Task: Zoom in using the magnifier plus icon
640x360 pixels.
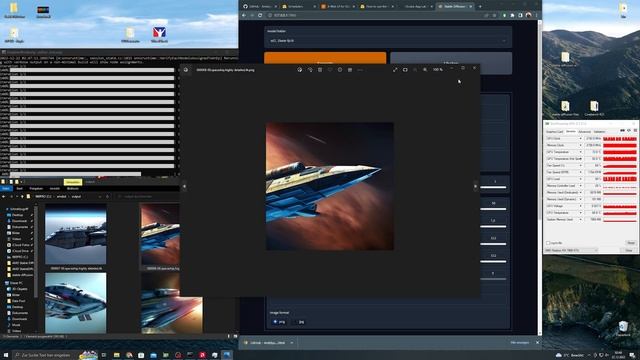Action: point(425,70)
